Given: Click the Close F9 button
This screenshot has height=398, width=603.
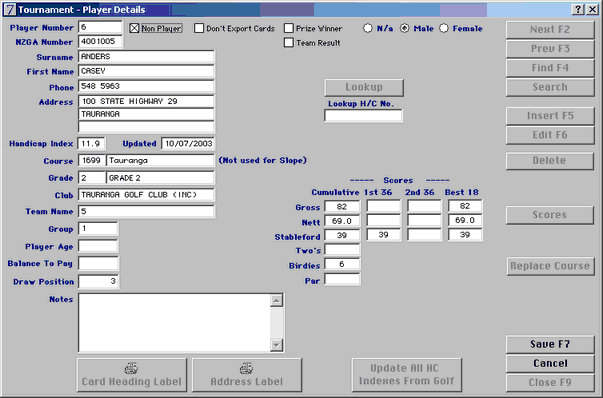Looking at the screenshot, I should click(550, 383).
